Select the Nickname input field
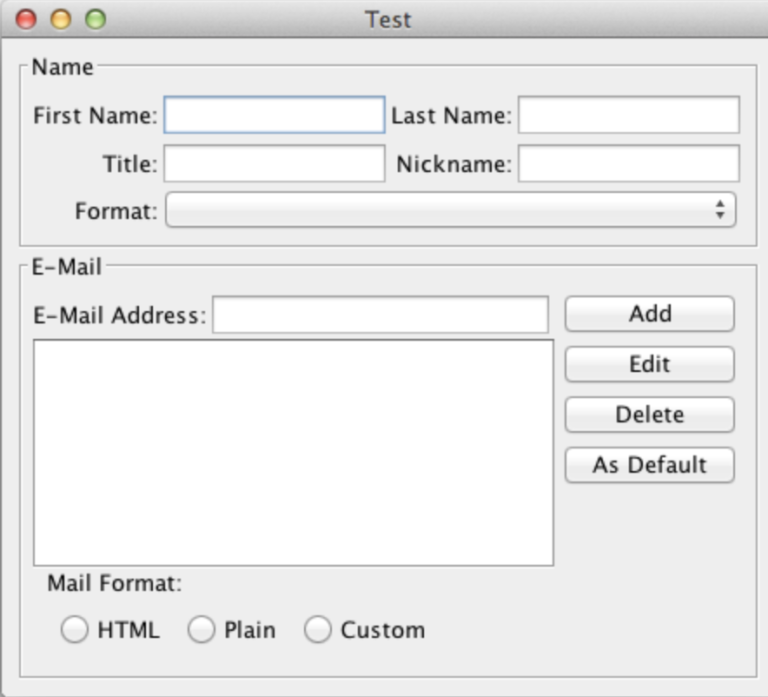Screen dimensions: 768x697 [x=628, y=164]
